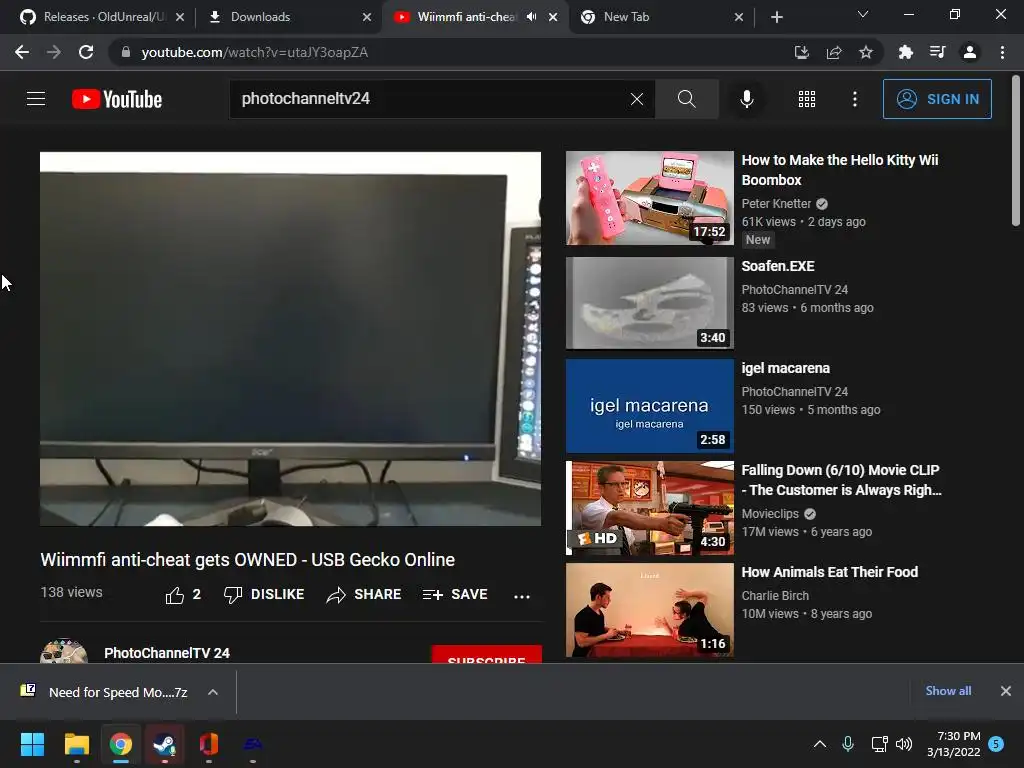Go to the YouTube home logo
This screenshot has height=768, width=1024.
(117, 99)
